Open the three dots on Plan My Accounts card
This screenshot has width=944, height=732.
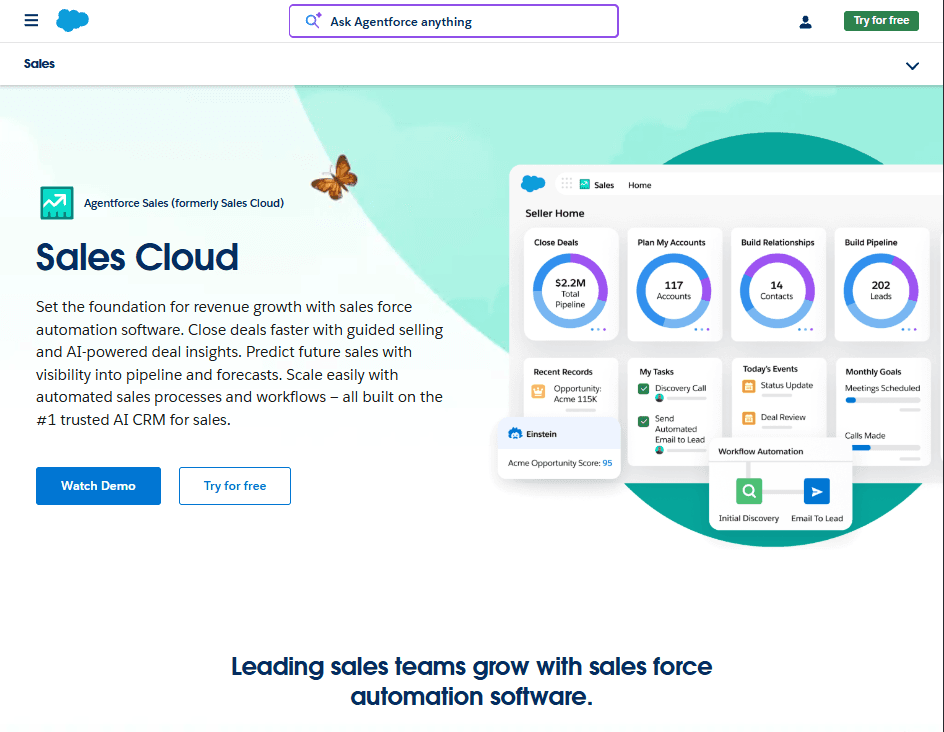tap(702, 329)
